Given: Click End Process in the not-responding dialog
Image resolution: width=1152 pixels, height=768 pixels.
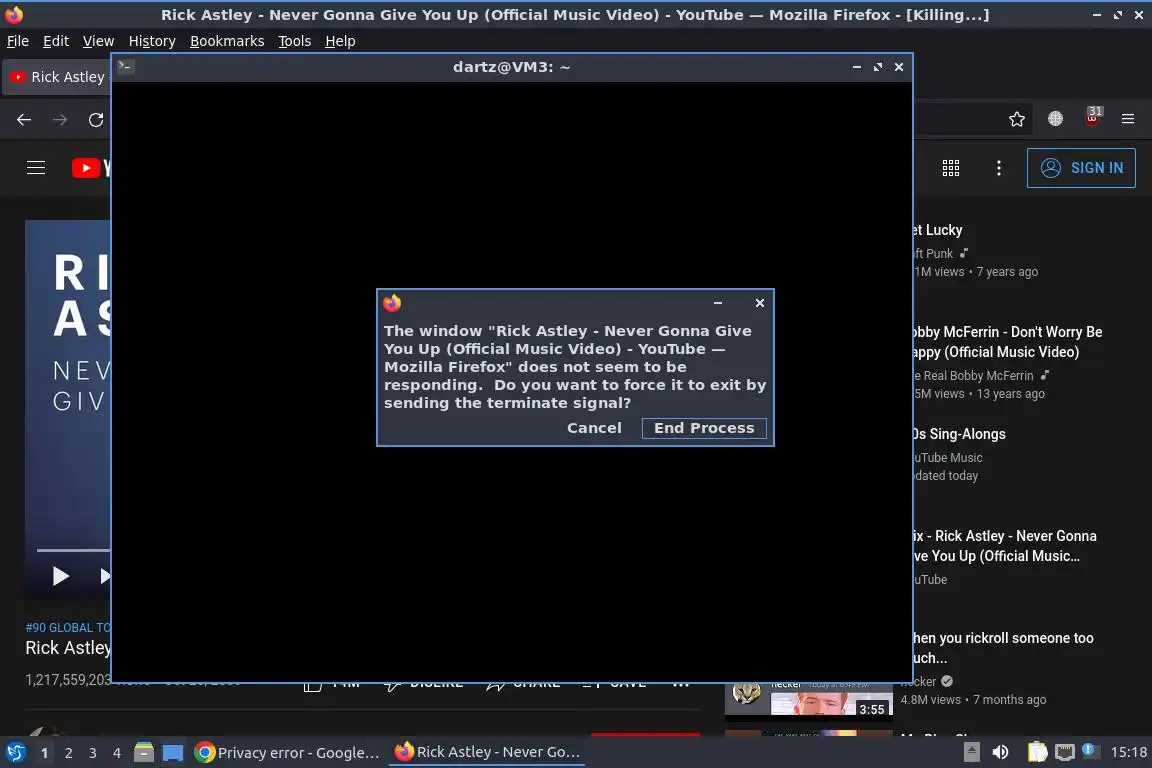Looking at the screenshot, I should [704, 428].
